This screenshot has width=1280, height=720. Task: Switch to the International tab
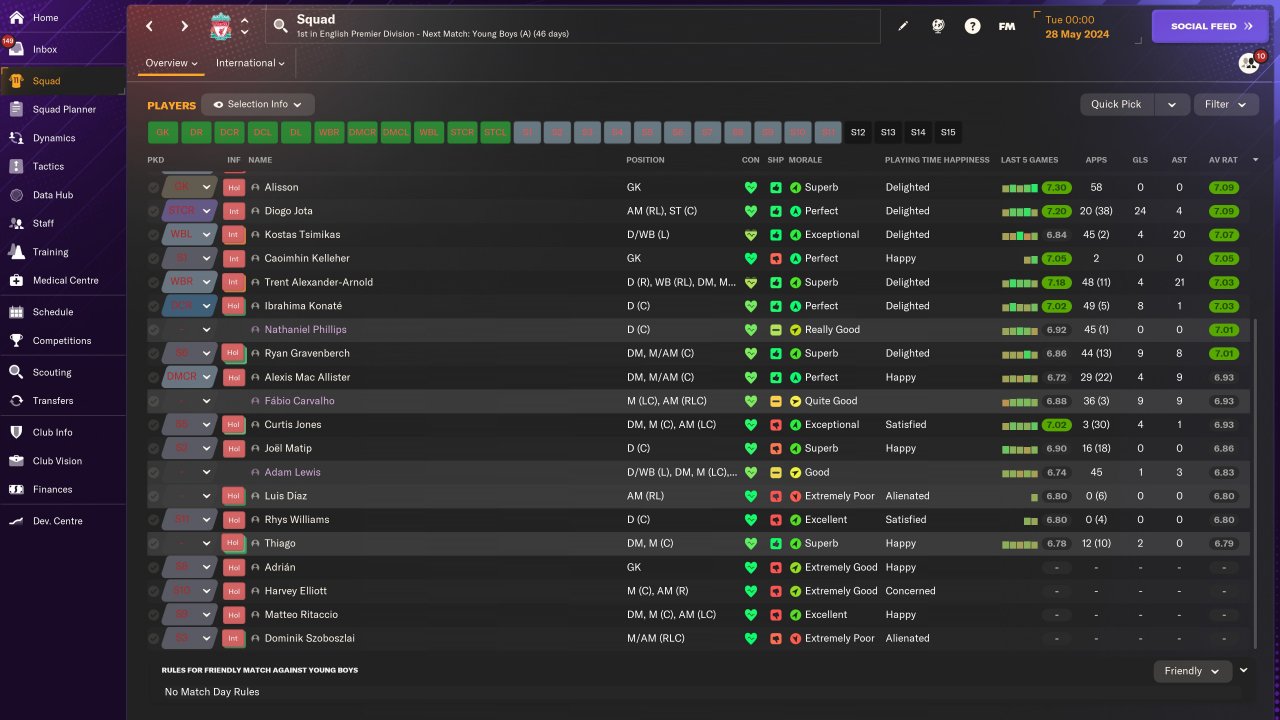(x=250, y=63)
